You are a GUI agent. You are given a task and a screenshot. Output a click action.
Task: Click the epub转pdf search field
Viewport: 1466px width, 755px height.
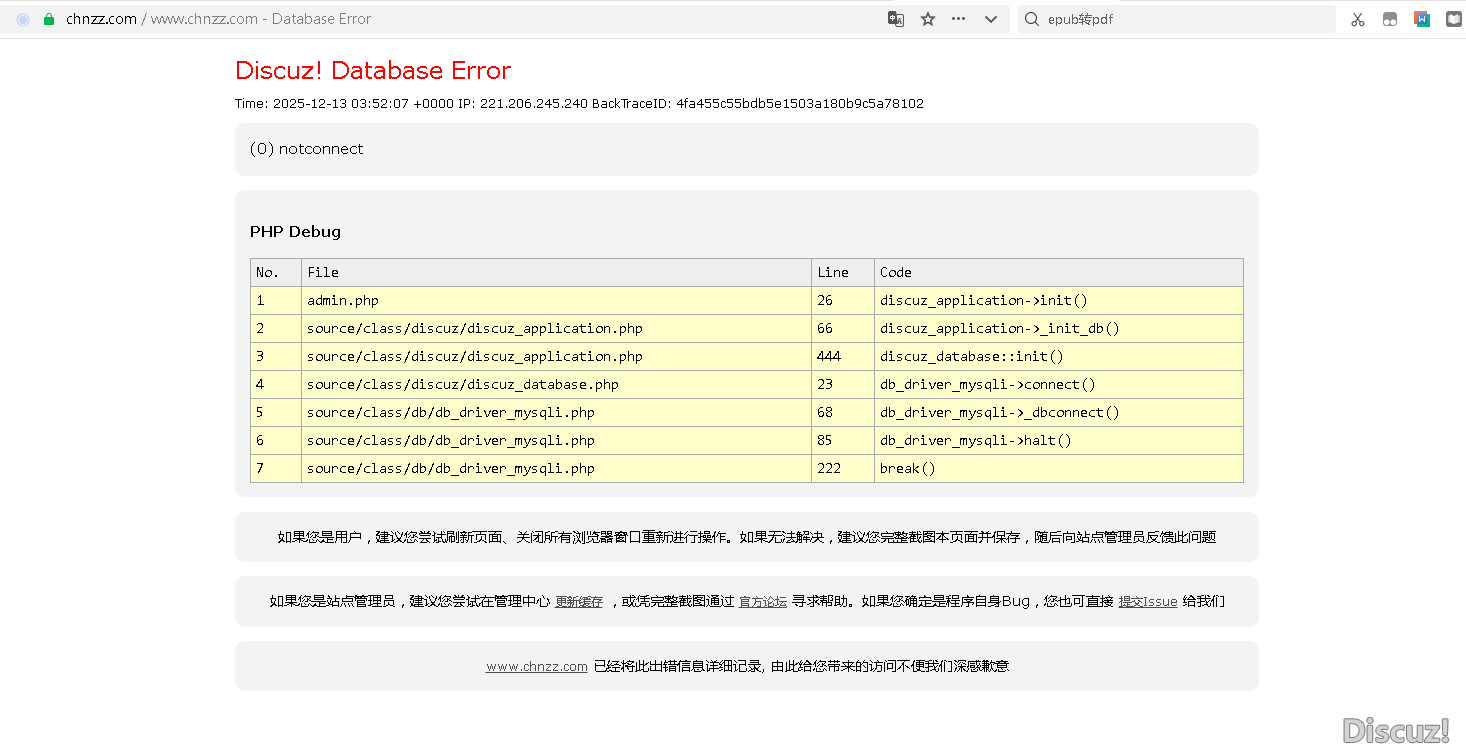pos(1180,19)
